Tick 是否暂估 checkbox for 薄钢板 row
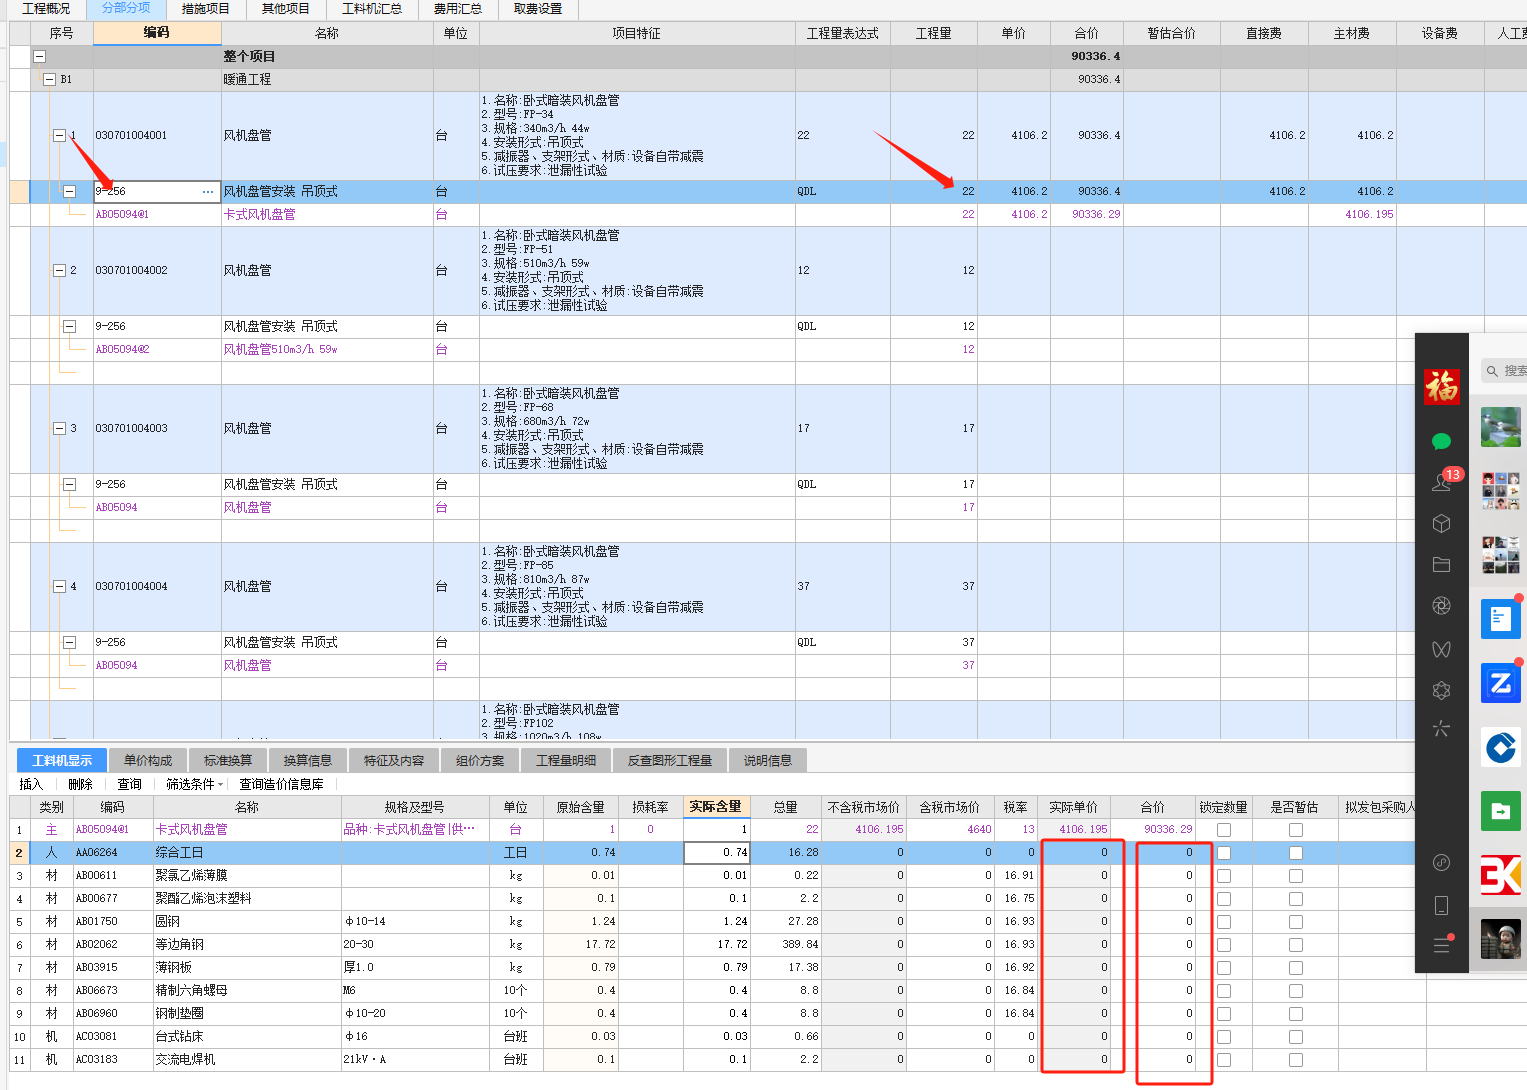 1296,968
